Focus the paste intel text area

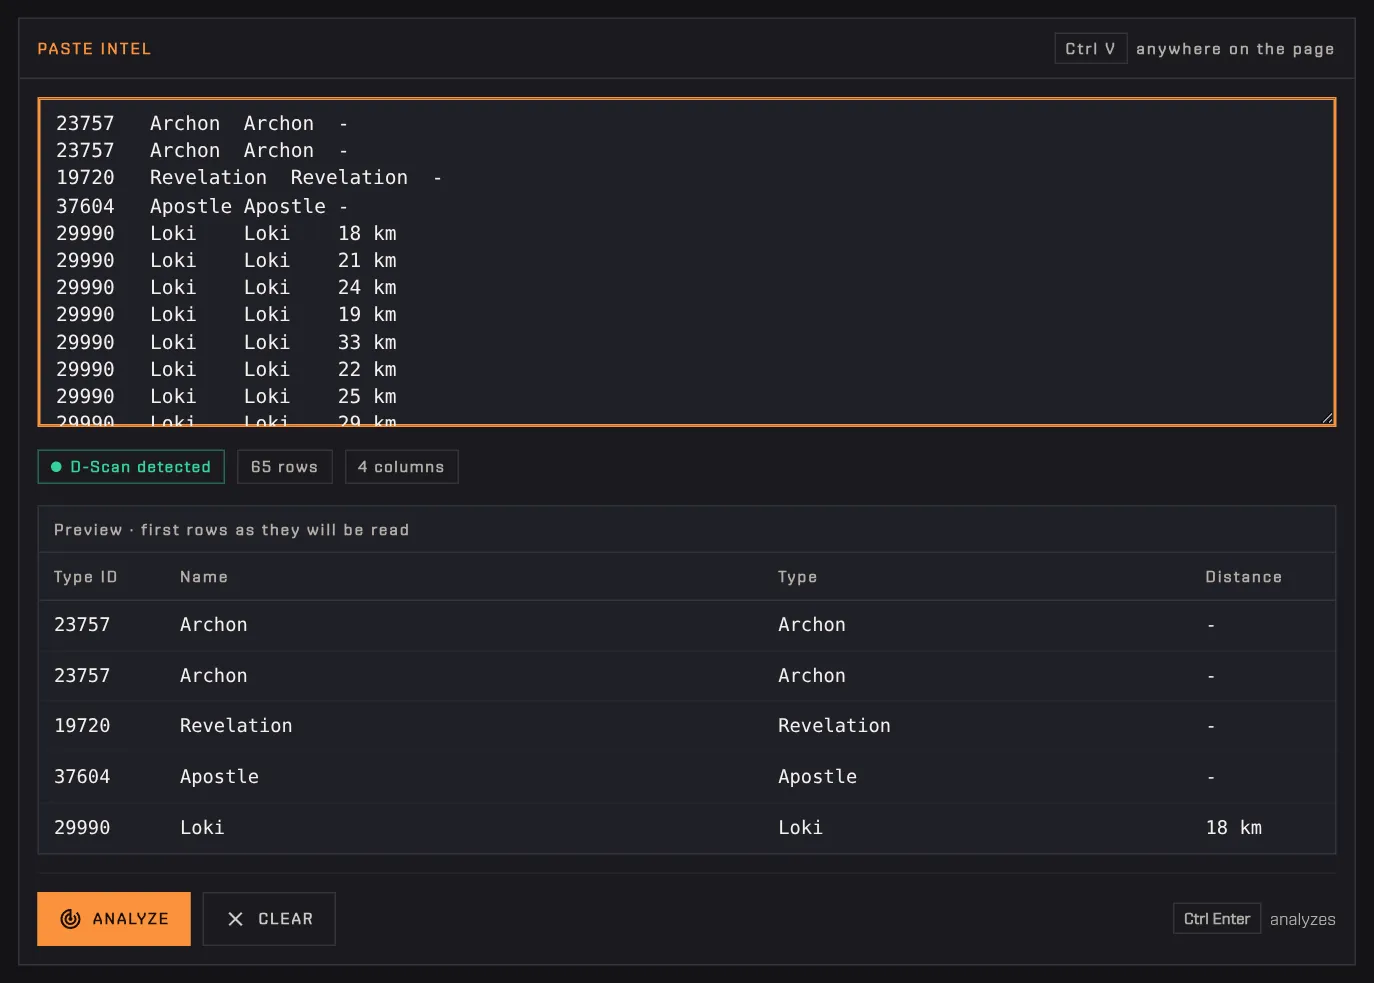[x=687, y=262]
